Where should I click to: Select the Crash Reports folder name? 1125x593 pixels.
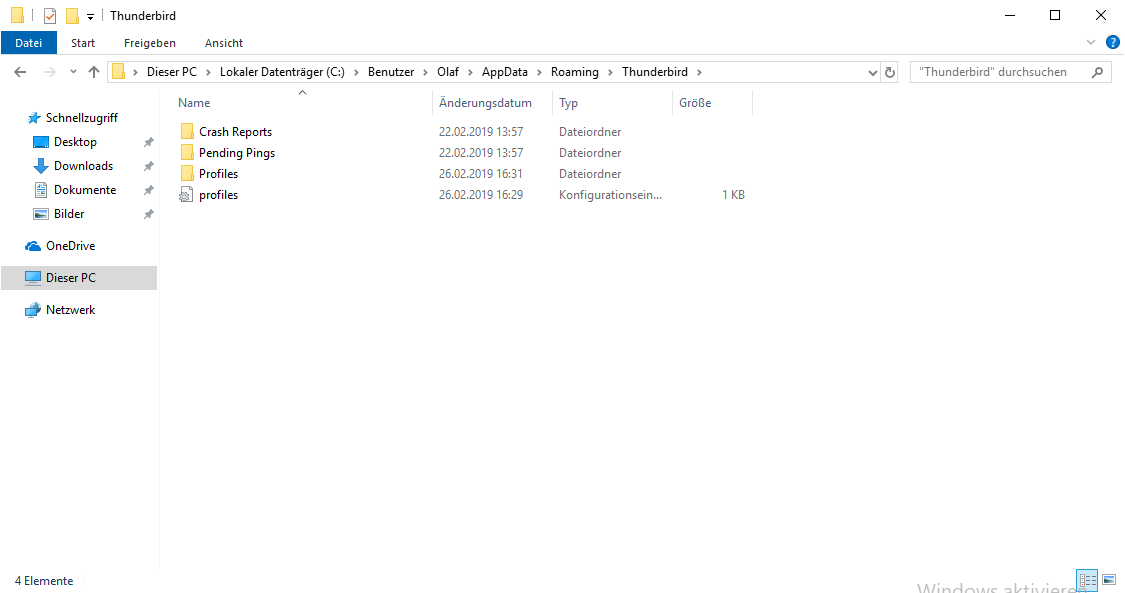pyautogui.click(x=235, y=131)
